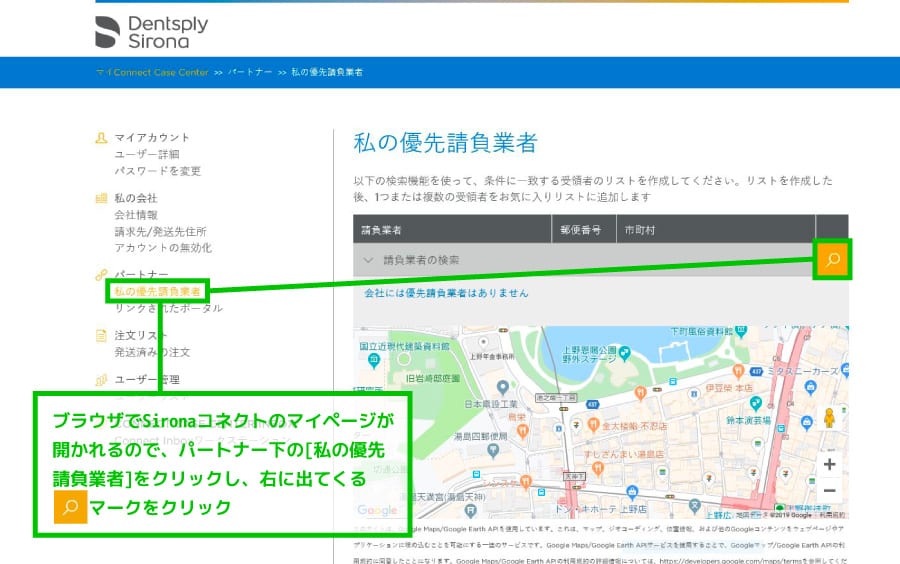Click the マイアカウント person icon

(101, 138)
